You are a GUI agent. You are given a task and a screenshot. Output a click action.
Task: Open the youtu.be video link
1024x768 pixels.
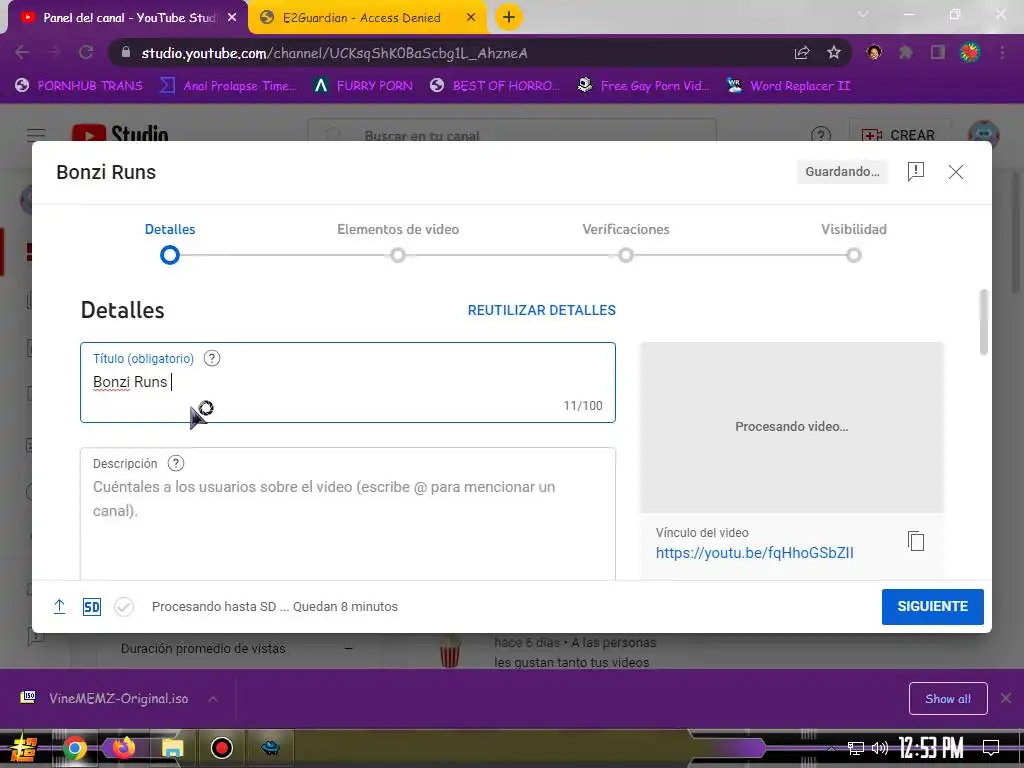[754, 553]
